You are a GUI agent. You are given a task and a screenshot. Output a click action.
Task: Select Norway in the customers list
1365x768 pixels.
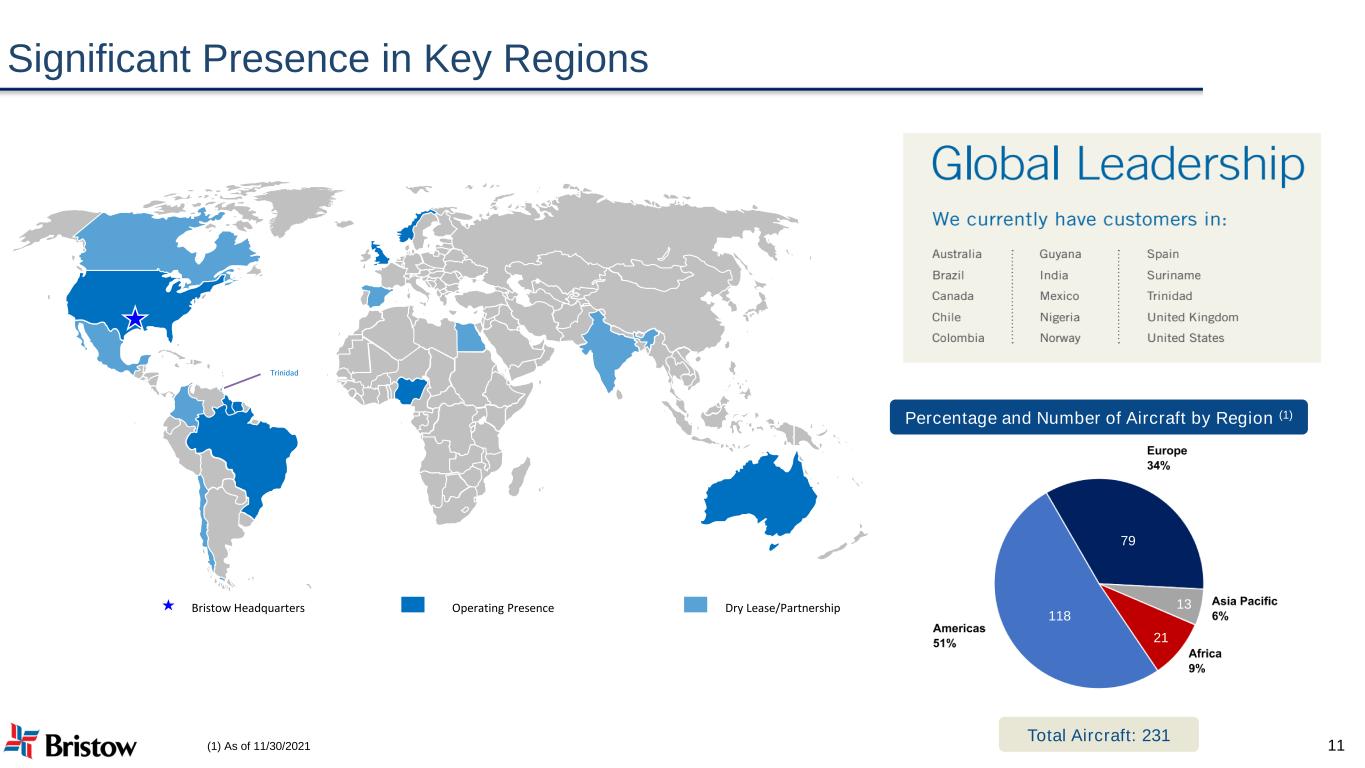click(x=1060, y=338)
